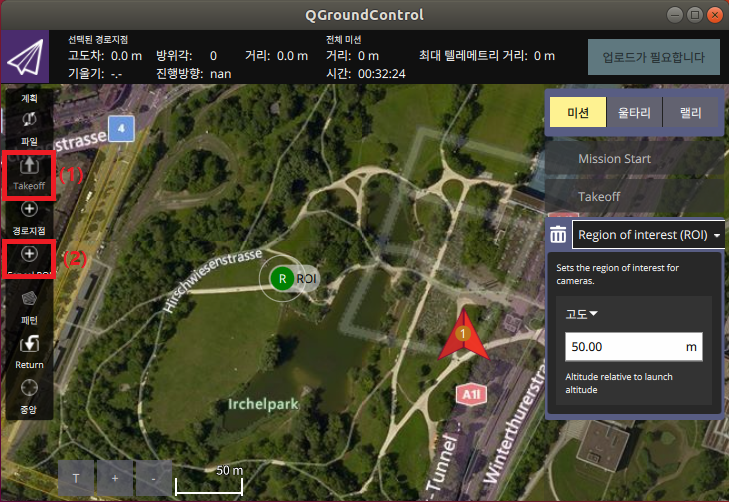This screenshot has height=502, width=729.
Task: Select the Mission Start item
Action: (635, 158)
